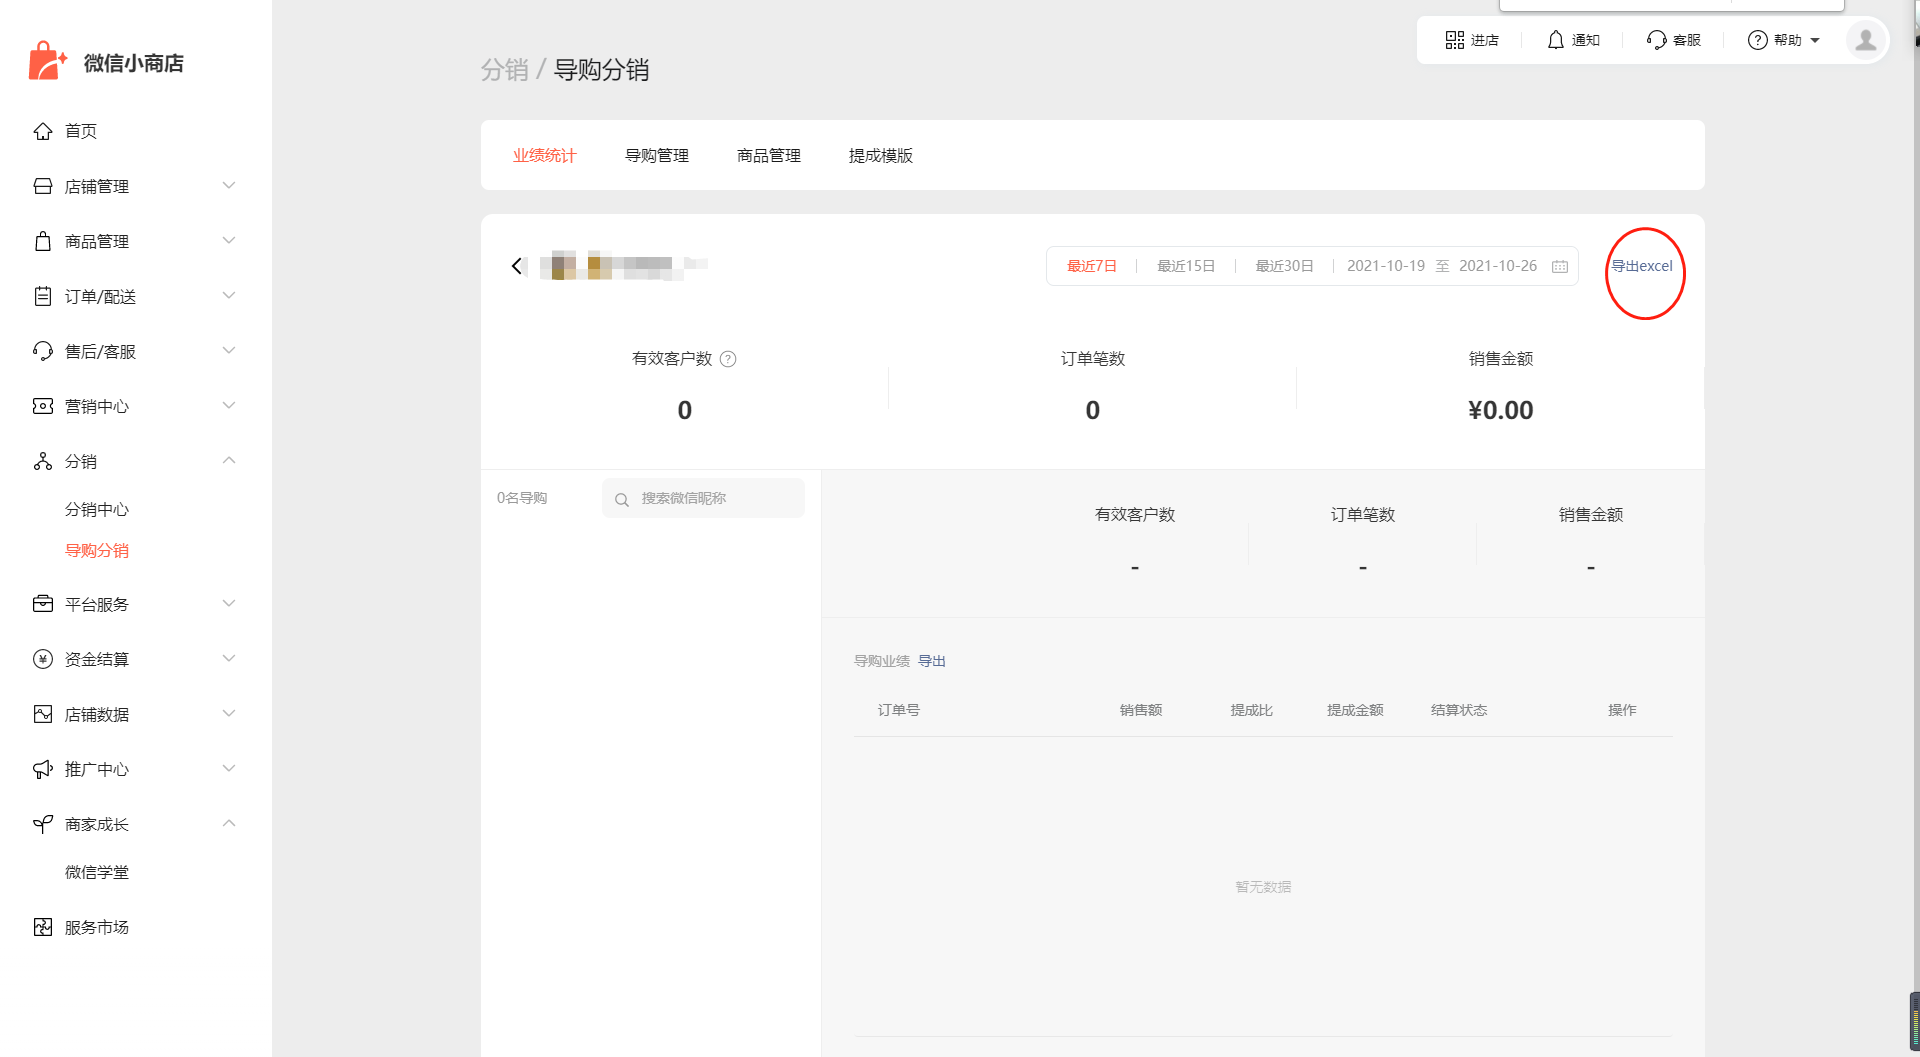
Task: Open notifications via the bell icon
Action: [1556, 40]
